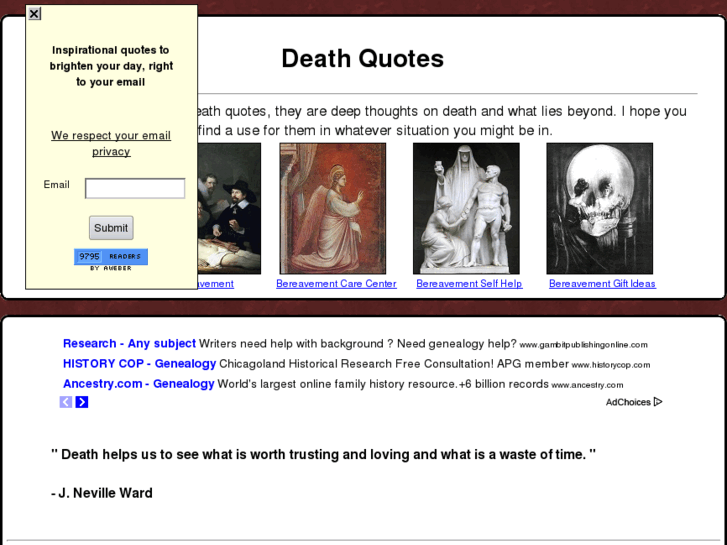The image size is (727, 545).
Task: Click the skull illusion image thumbnail
Action: pyautogui.click(x=599, y=208)
